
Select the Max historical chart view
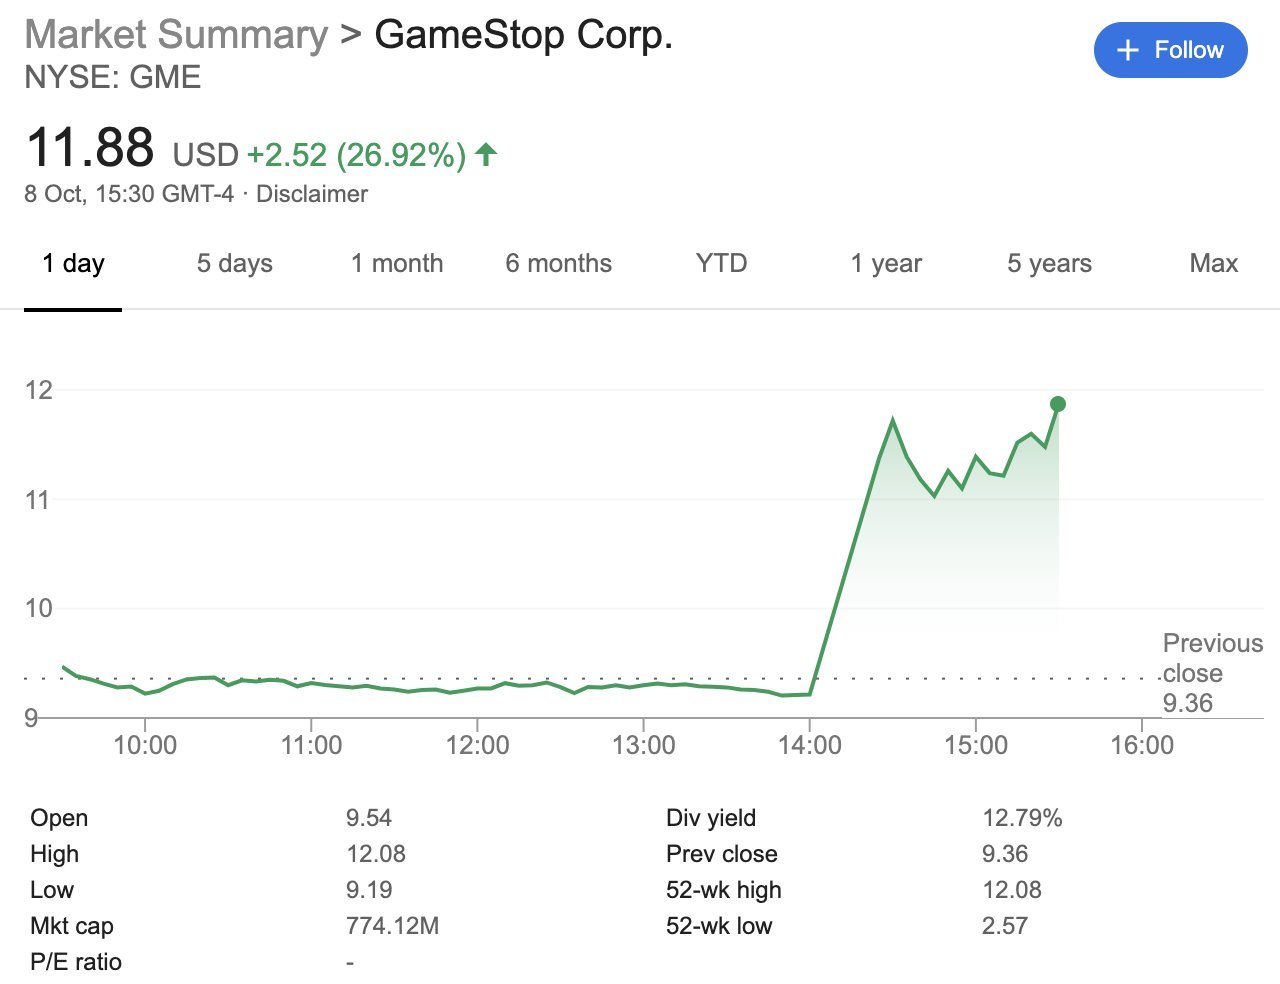[1213, 263]
